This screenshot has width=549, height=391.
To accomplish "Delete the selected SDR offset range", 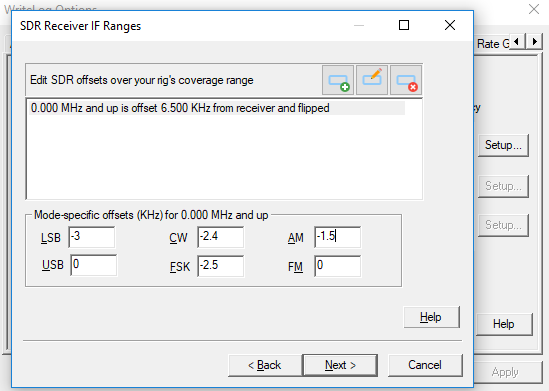I will point(406,80).
